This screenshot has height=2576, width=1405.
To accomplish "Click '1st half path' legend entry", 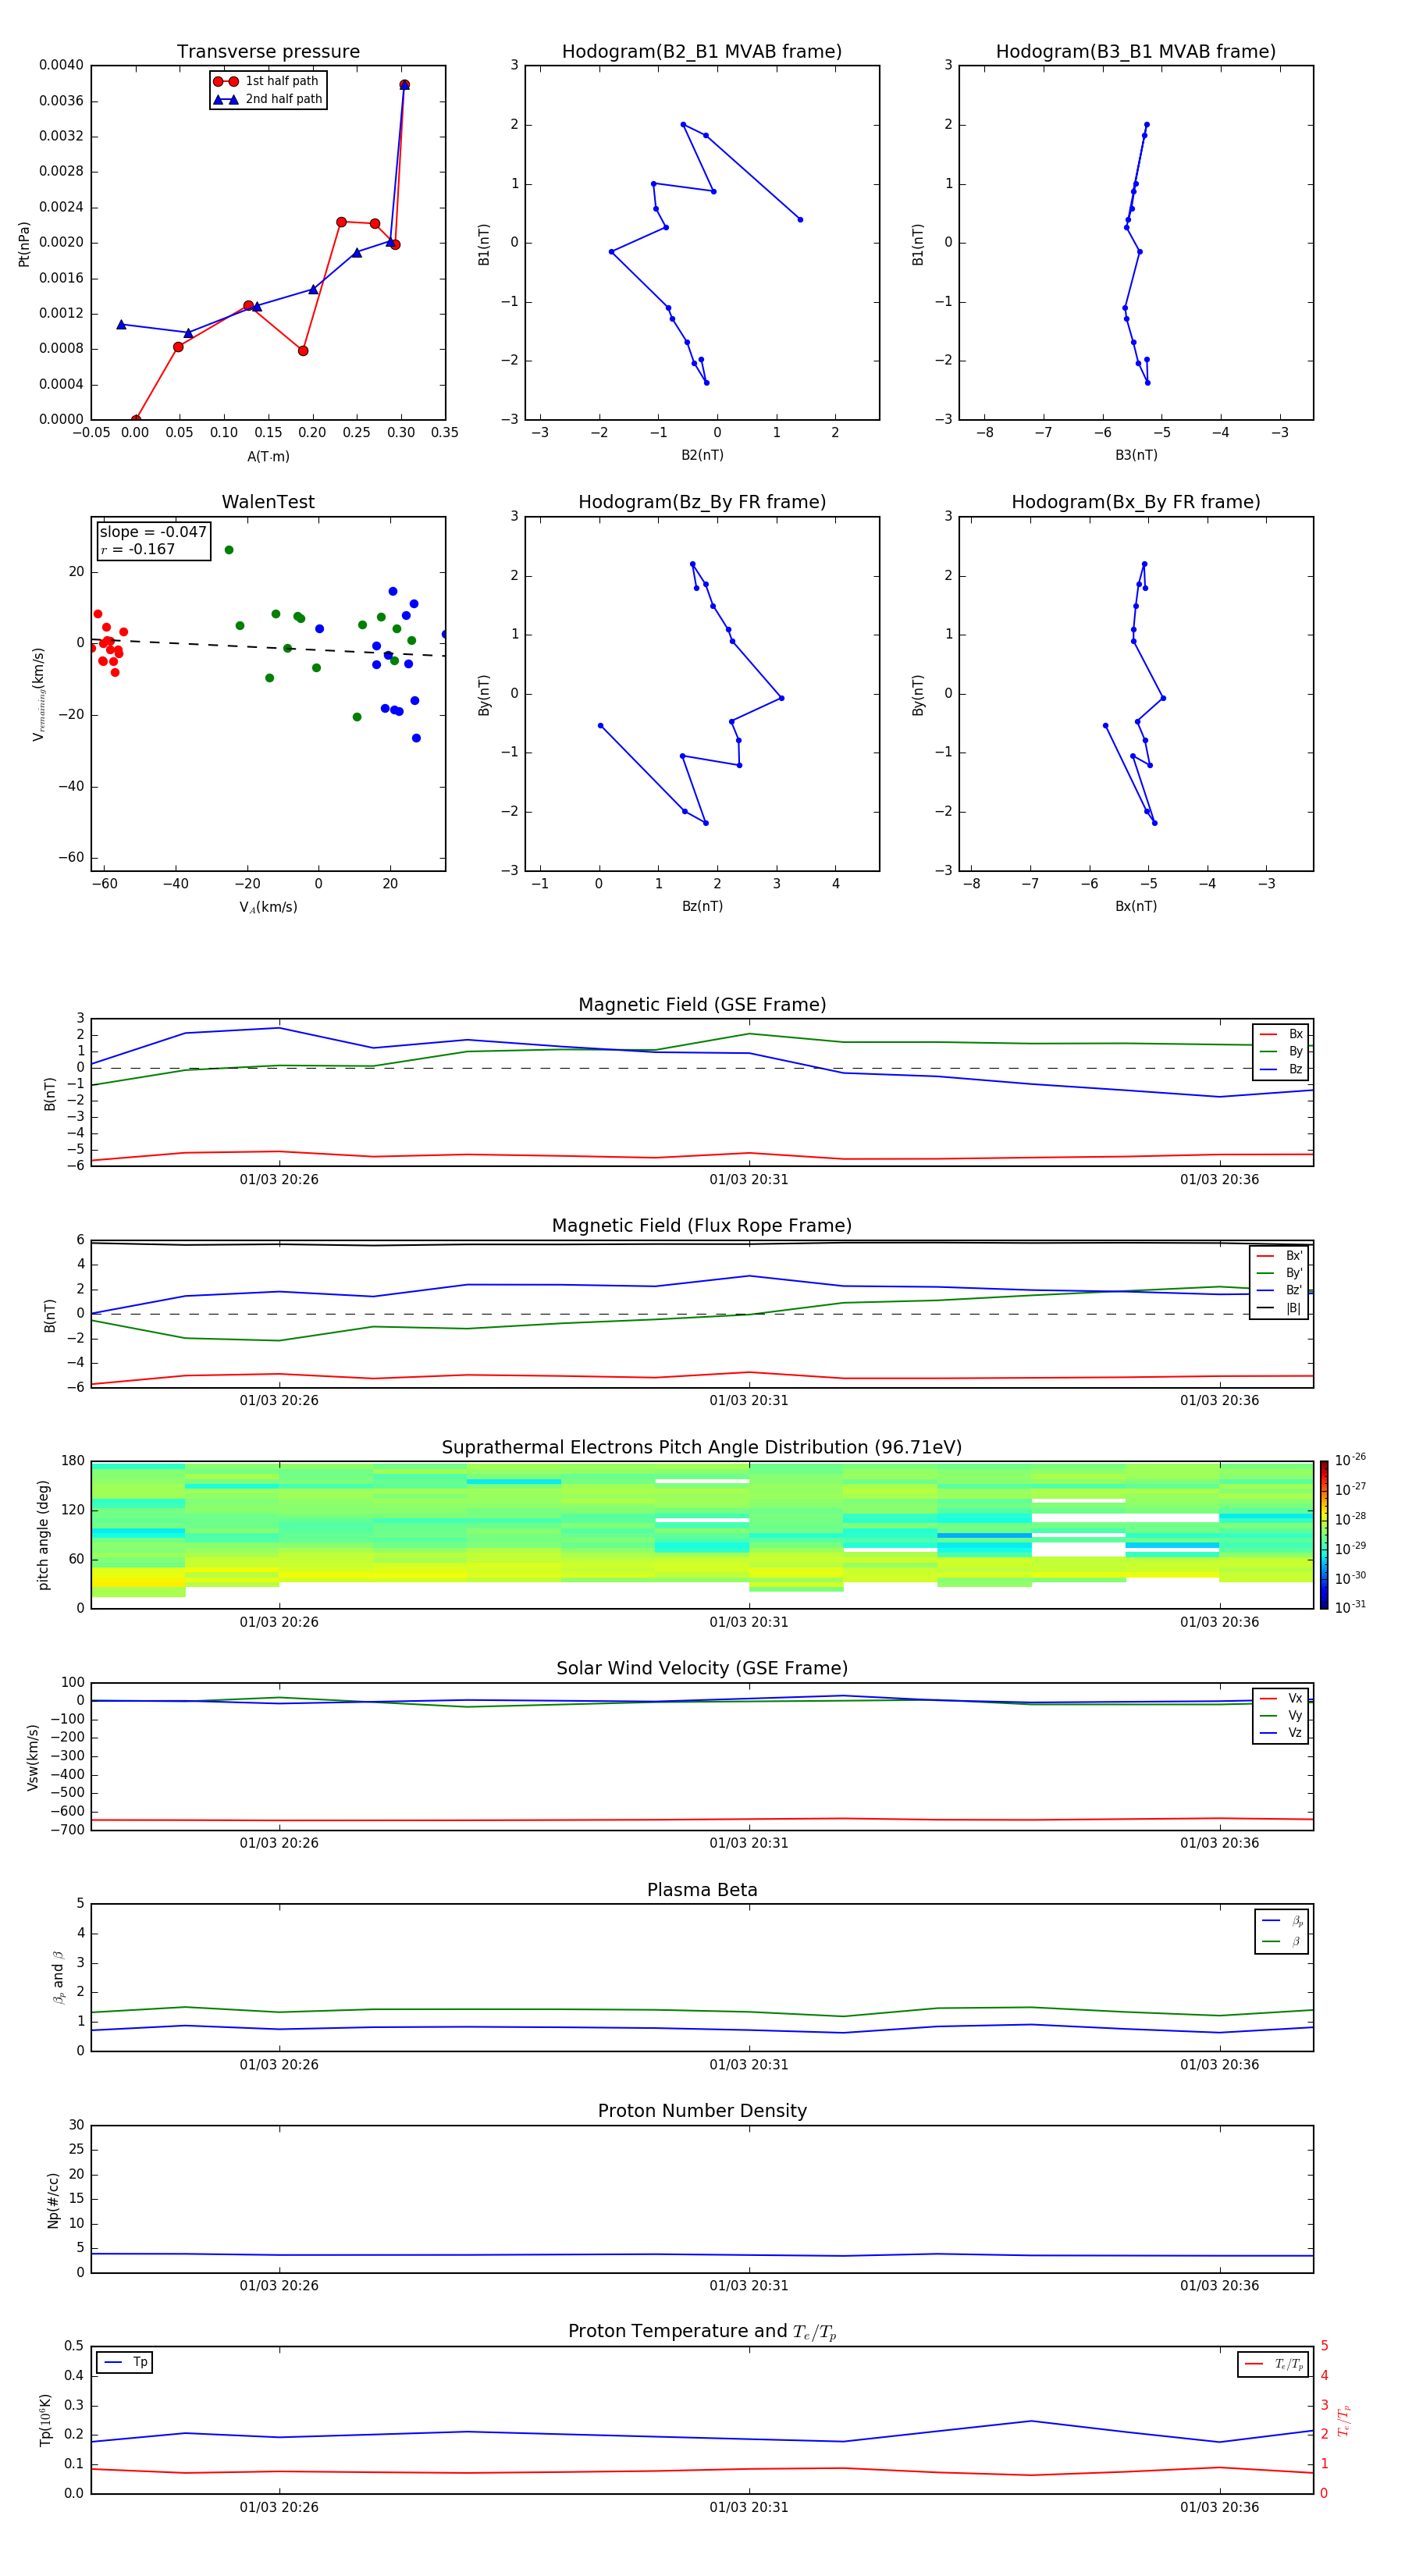I will click(266, 81).
